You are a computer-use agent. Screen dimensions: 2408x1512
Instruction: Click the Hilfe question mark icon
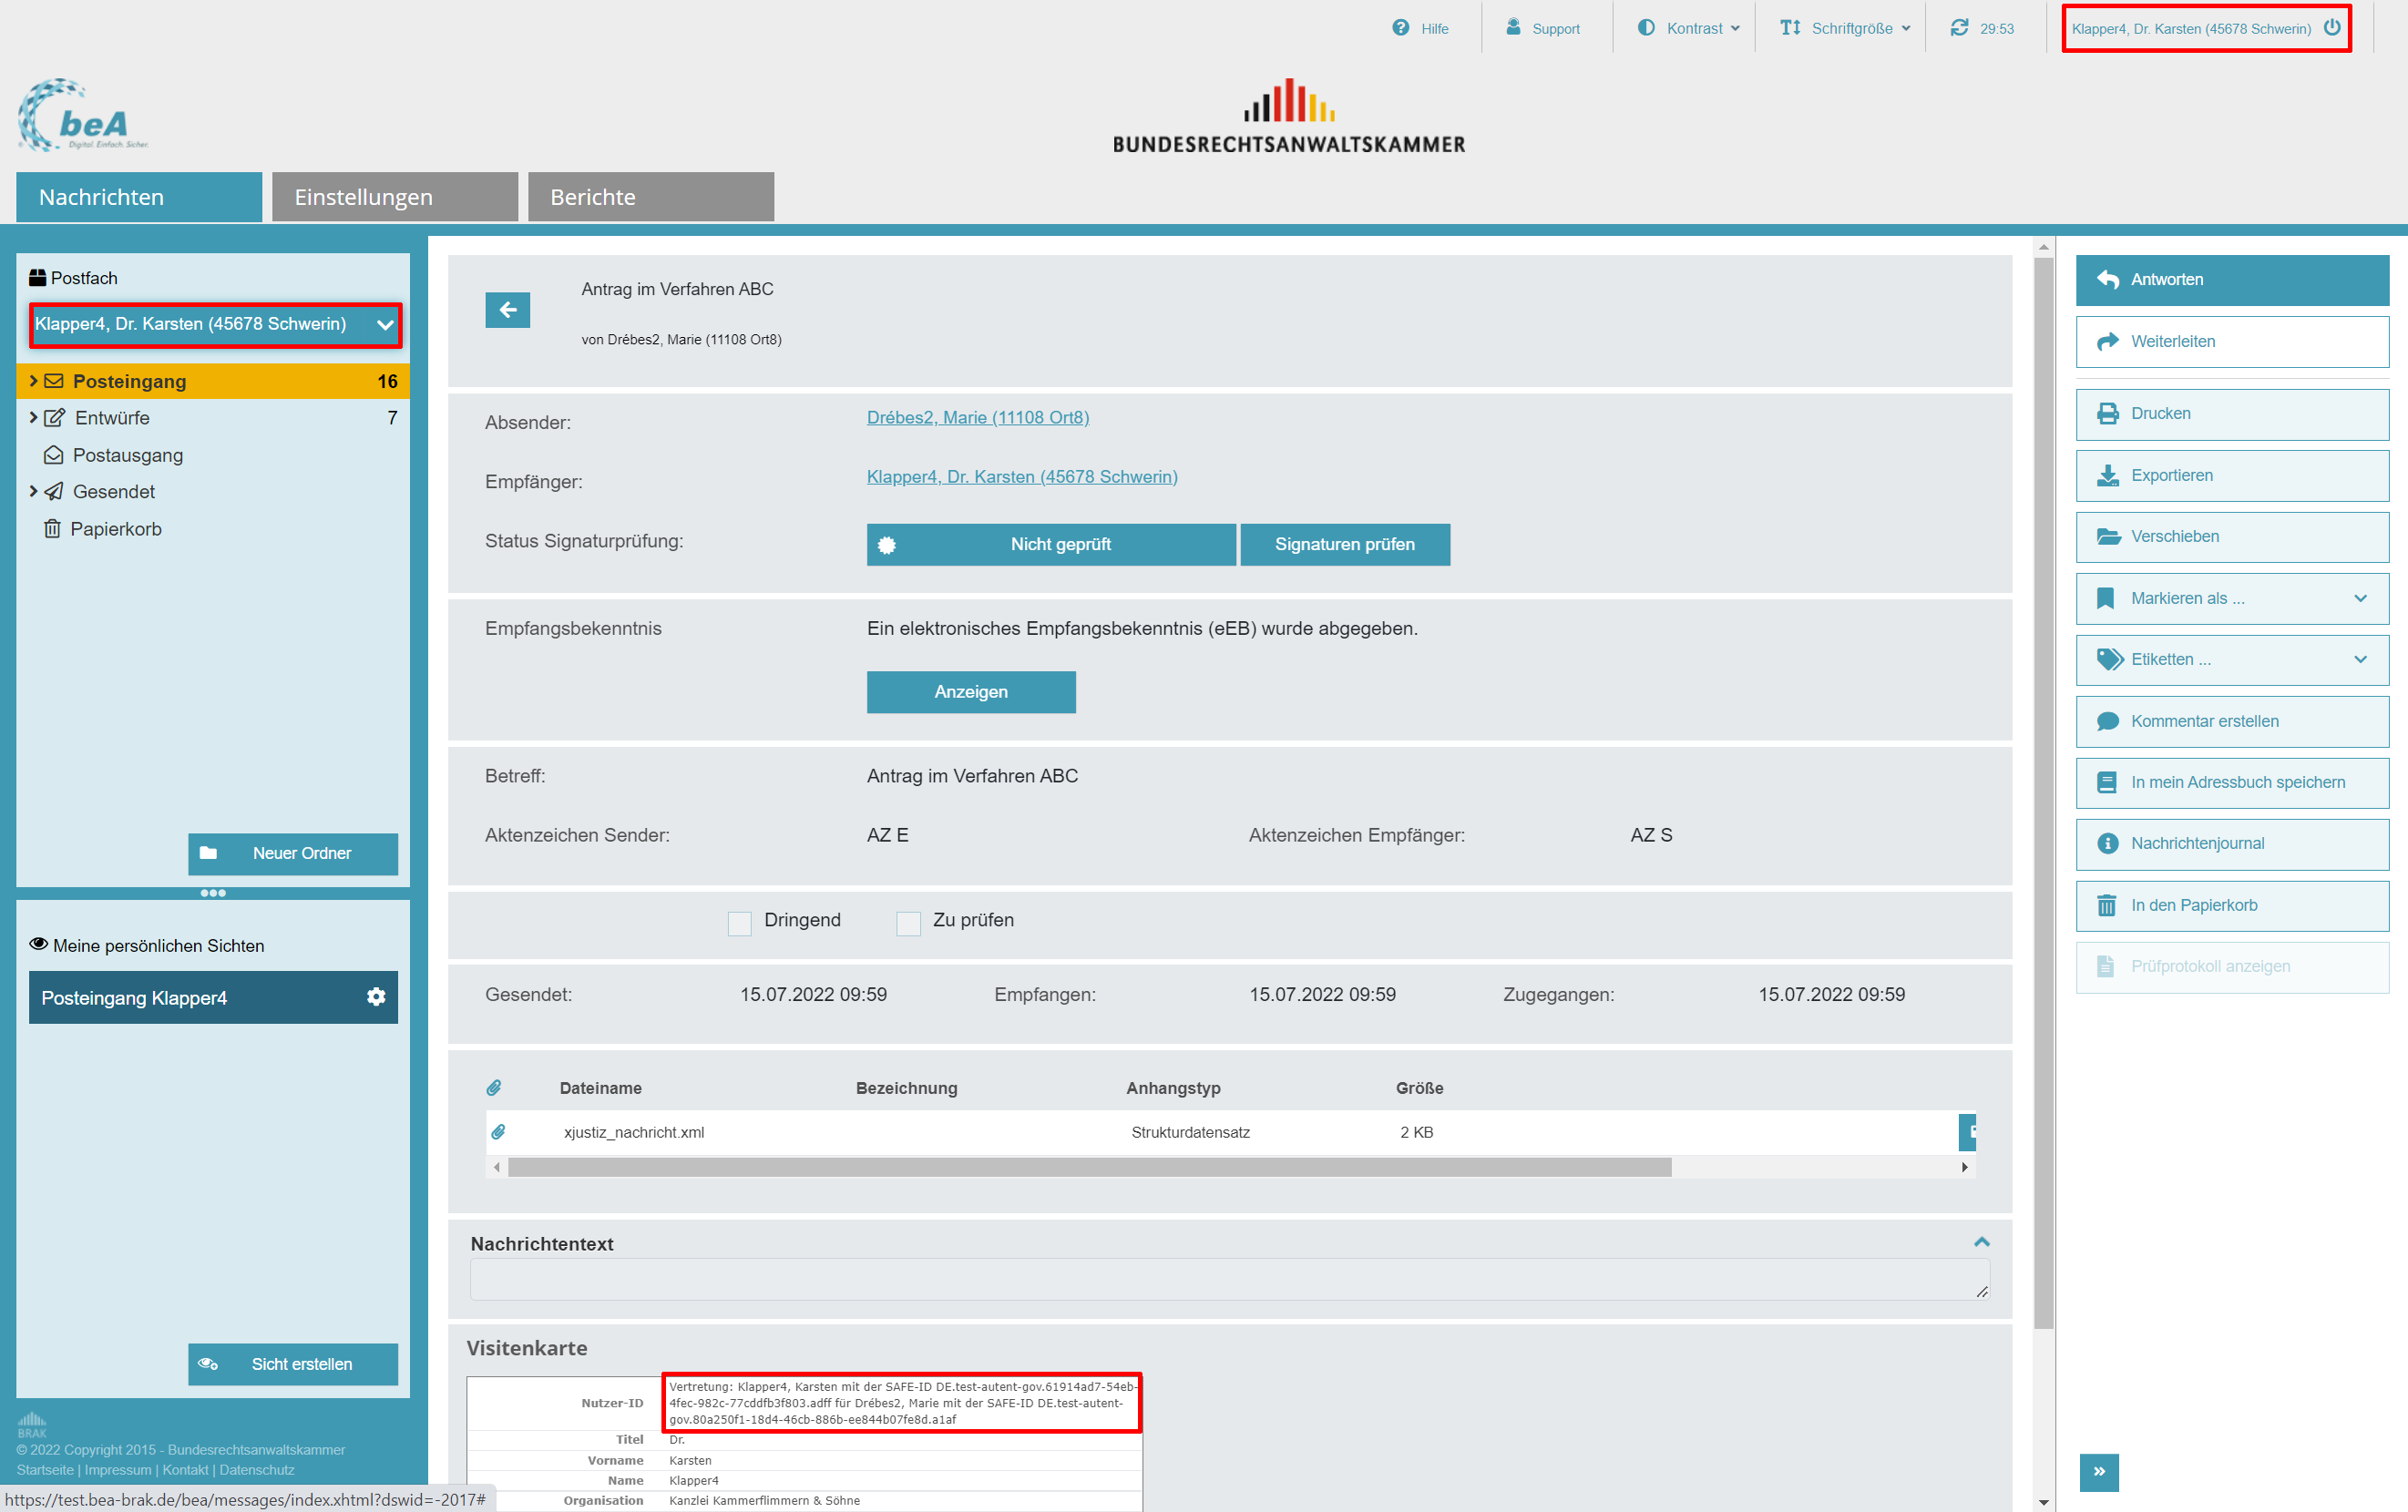1400,28
